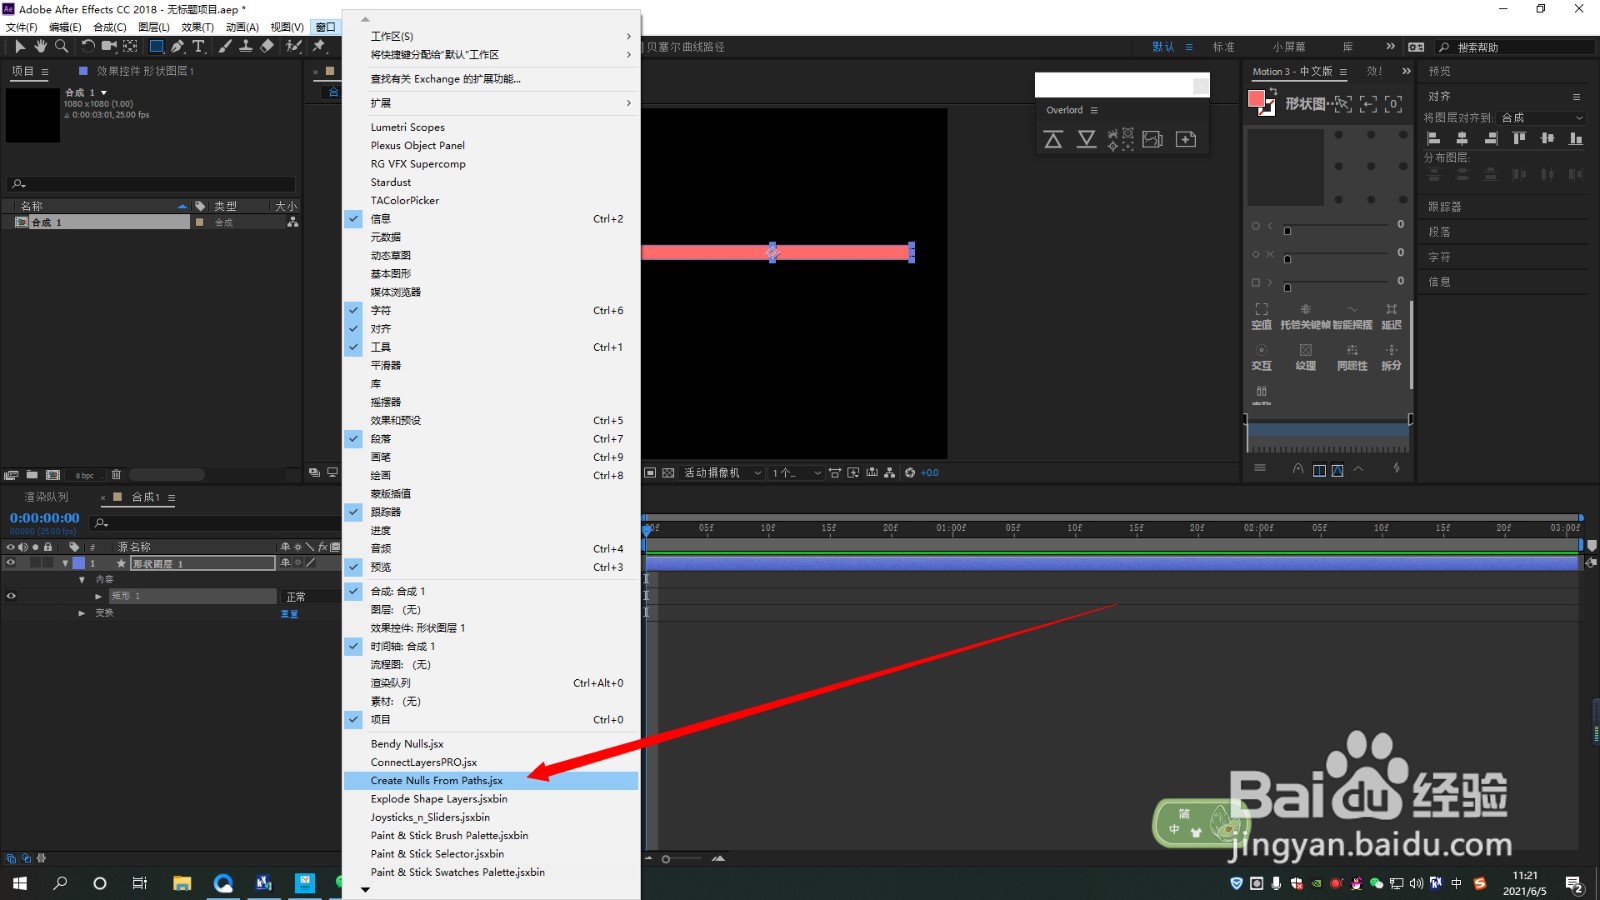
Task: Select the Hand tool
Action: (40, 46)
